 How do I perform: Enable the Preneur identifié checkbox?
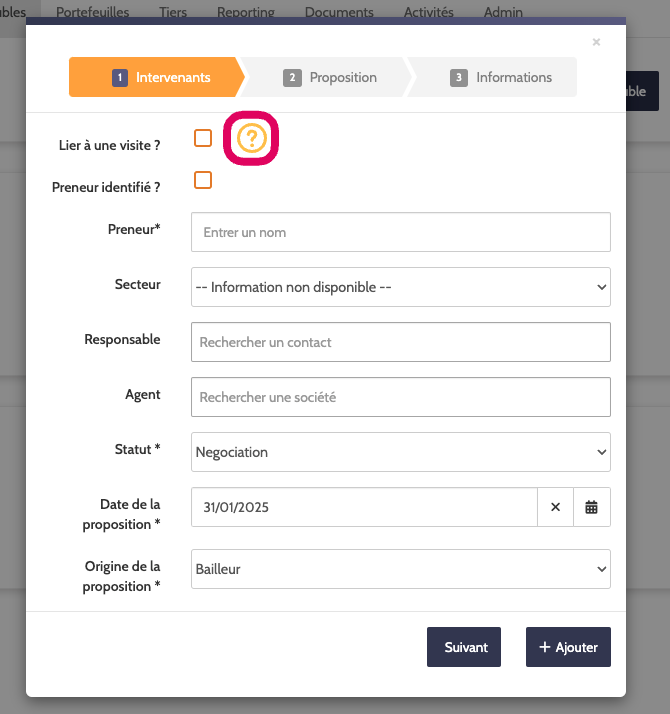(203, 180)
